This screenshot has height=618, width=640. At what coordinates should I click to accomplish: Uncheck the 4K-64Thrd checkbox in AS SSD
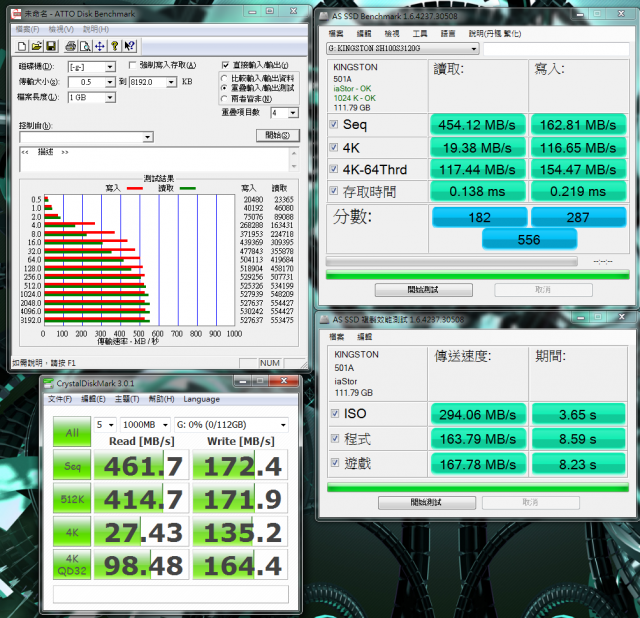tap(334, 169)
